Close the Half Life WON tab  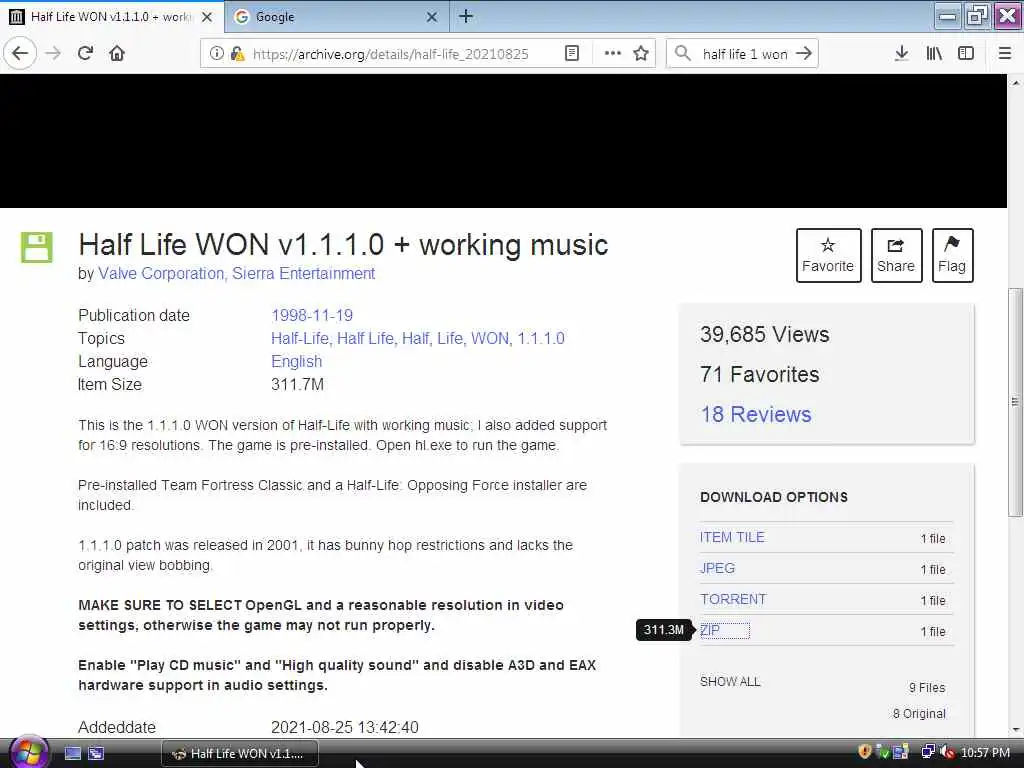(x=207, y=17)
